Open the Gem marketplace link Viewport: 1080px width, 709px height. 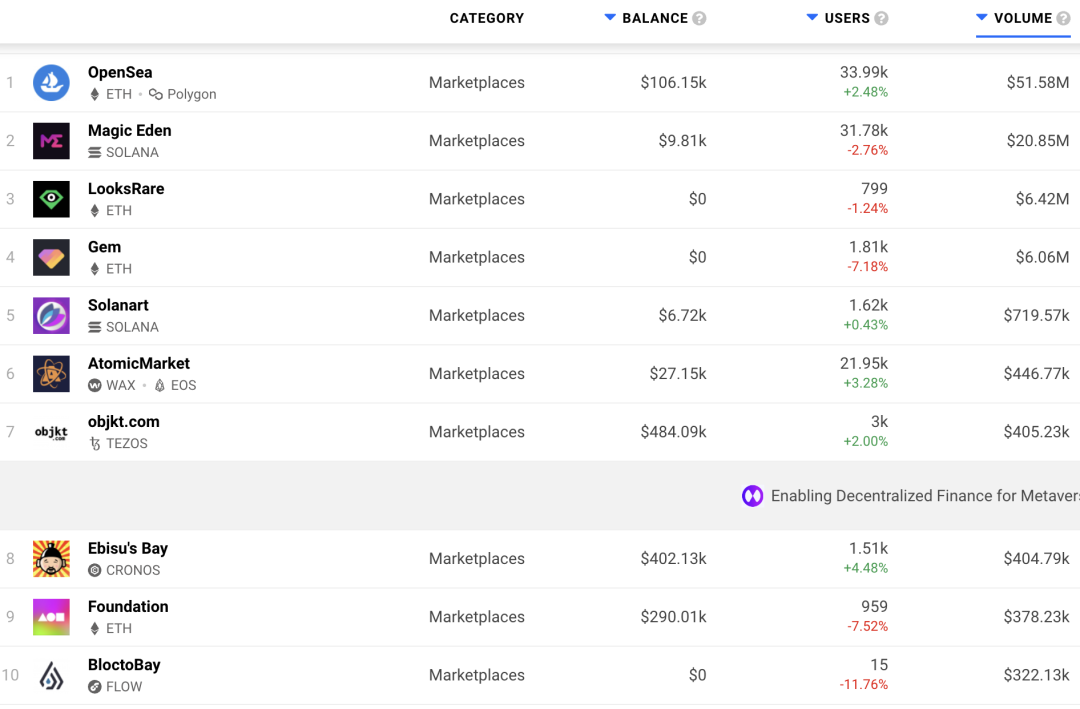104,247
